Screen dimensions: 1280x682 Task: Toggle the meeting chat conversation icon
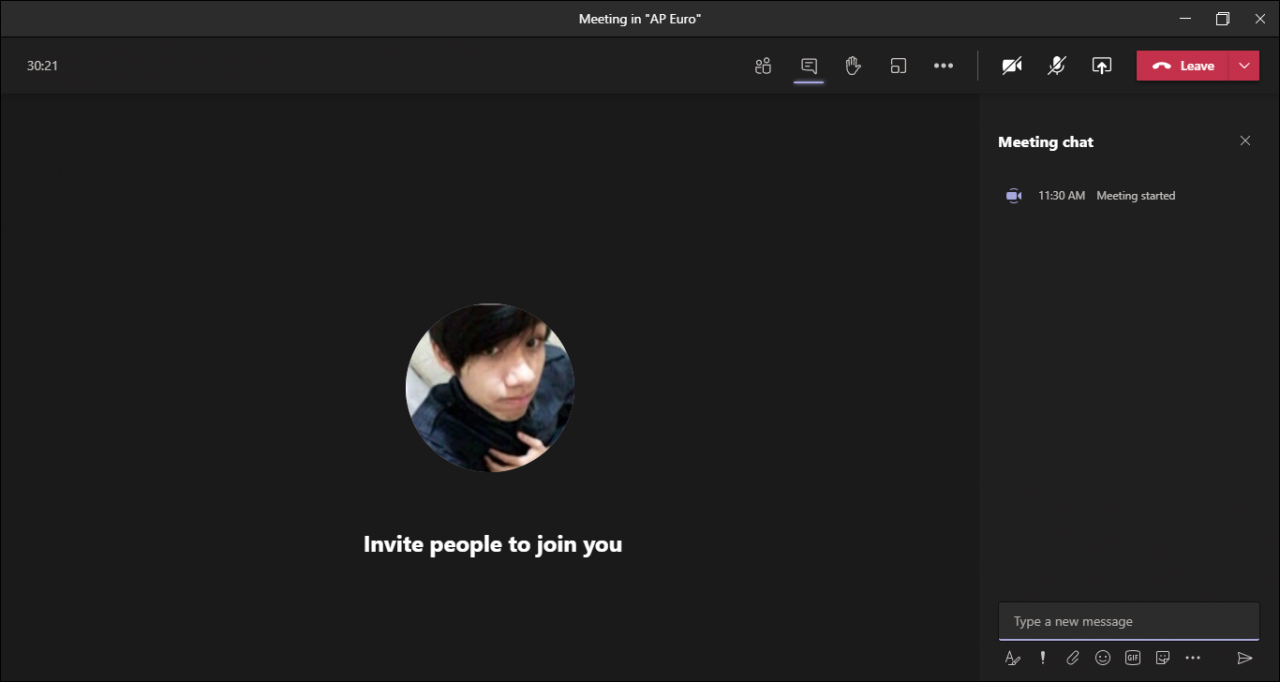[809, 66]
